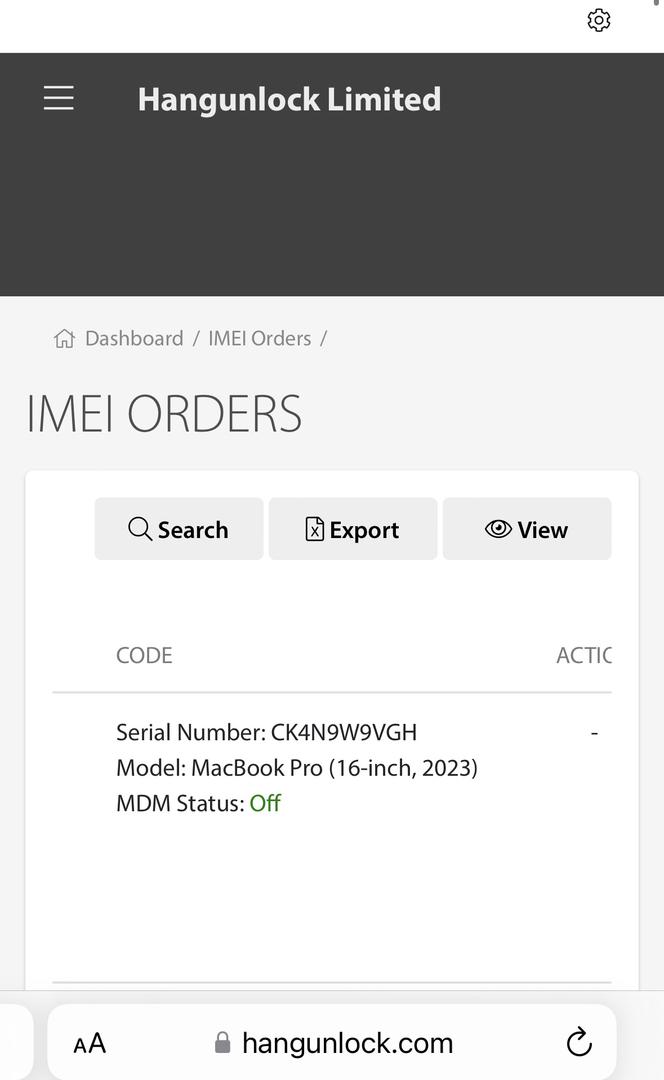Viewport: 664px width, 1080px height.
Task: Tap the hangunlock.com address field
Action: point(347,1043)
